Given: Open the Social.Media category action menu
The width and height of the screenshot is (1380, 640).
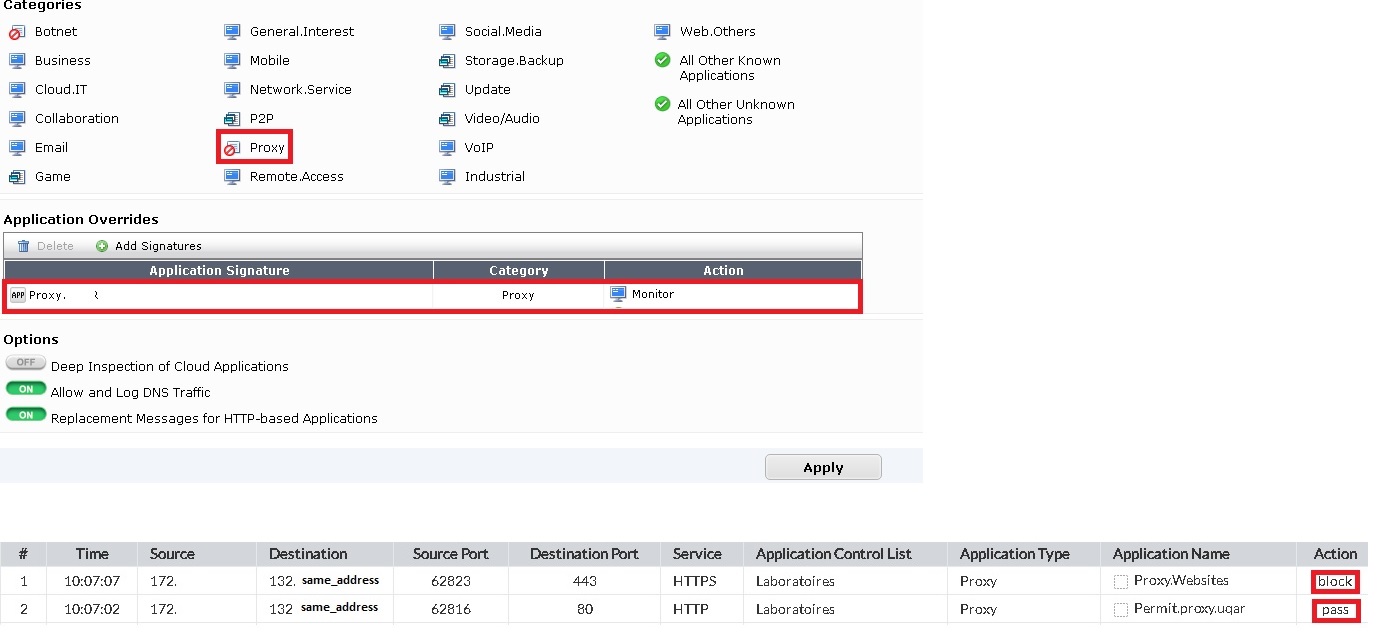Looking at the screenshot, I should 447,32.
